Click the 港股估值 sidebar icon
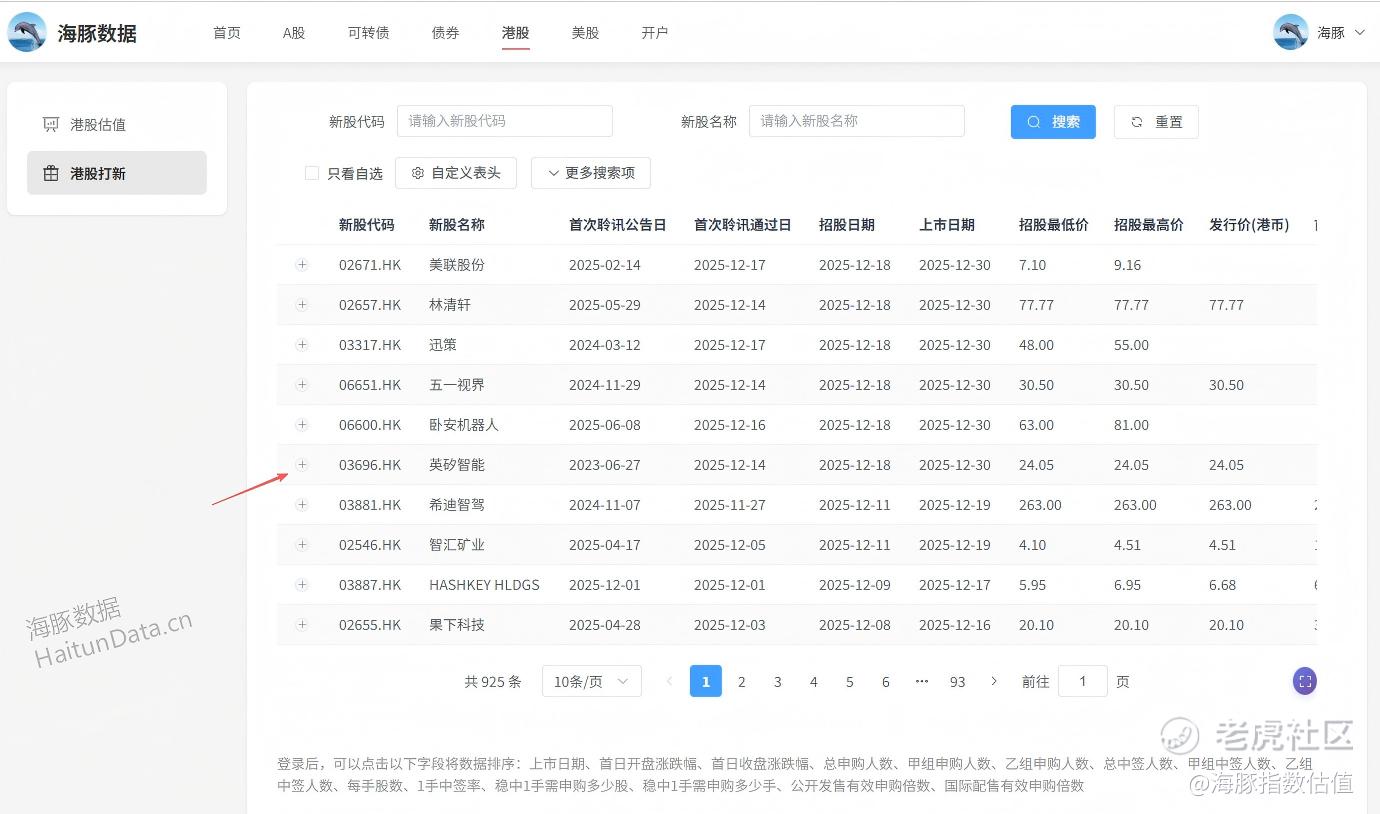The width and height of the screenshot is (1380, 814). (51, 125)
